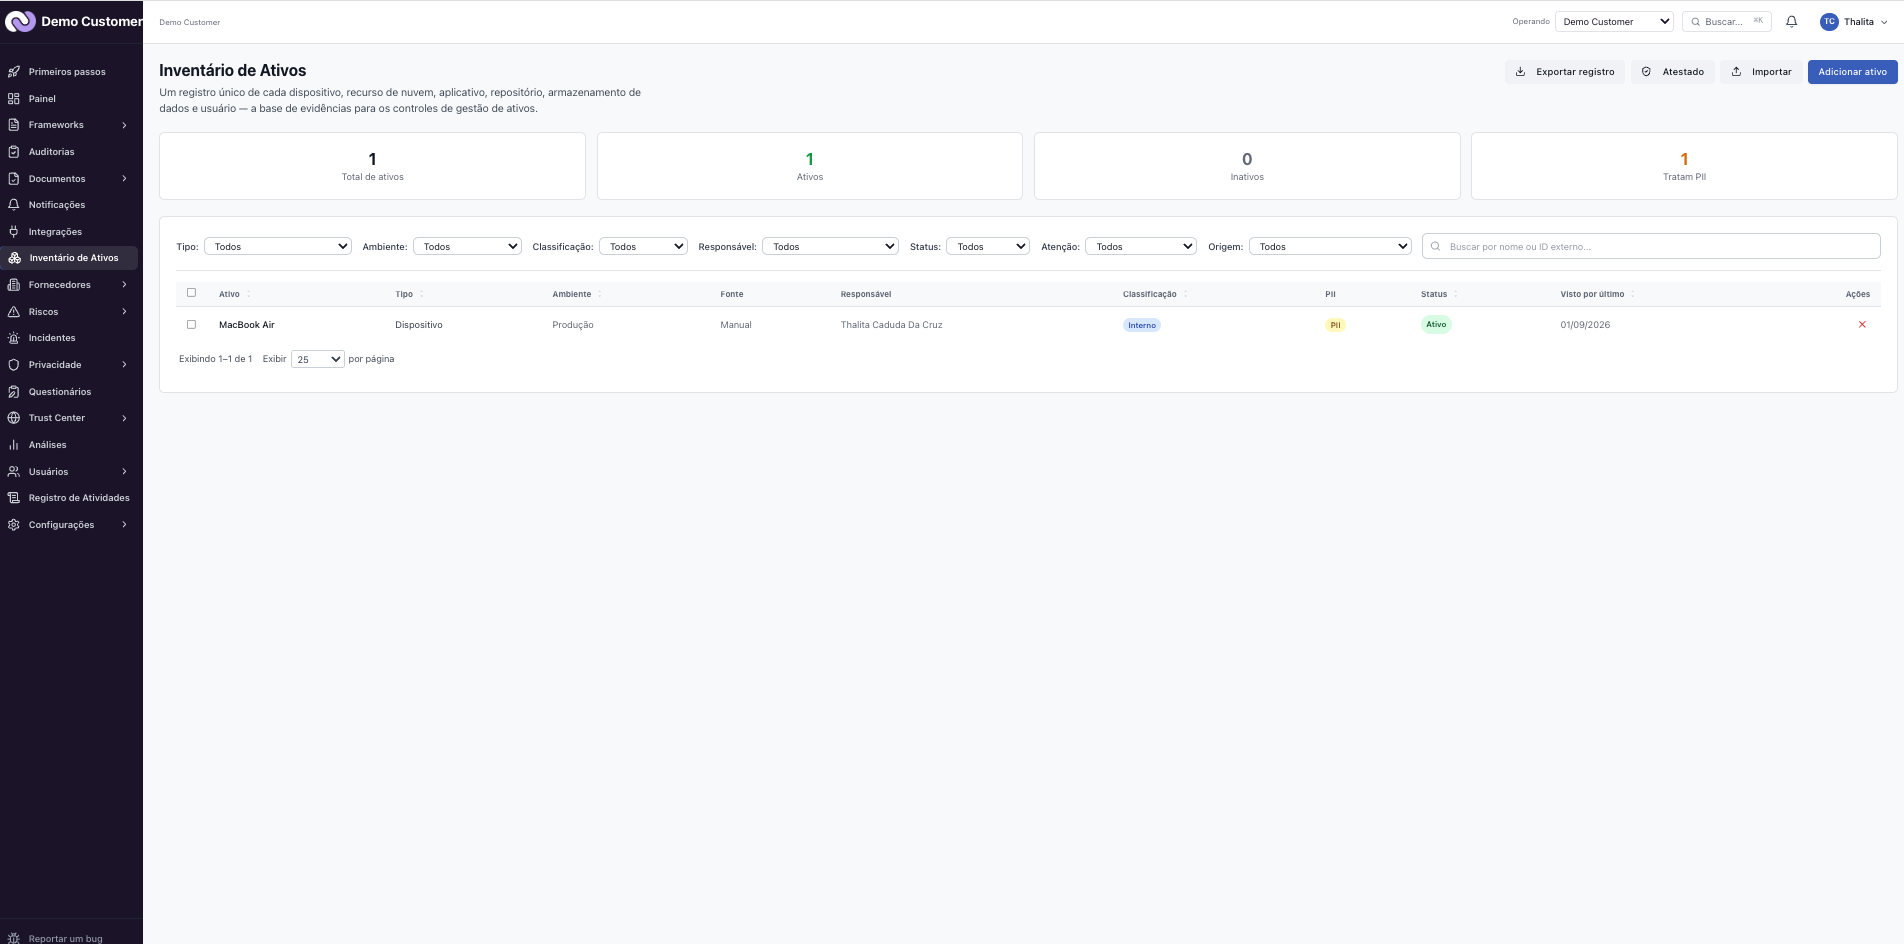Open Trust Center menu item

coord(70,418)
